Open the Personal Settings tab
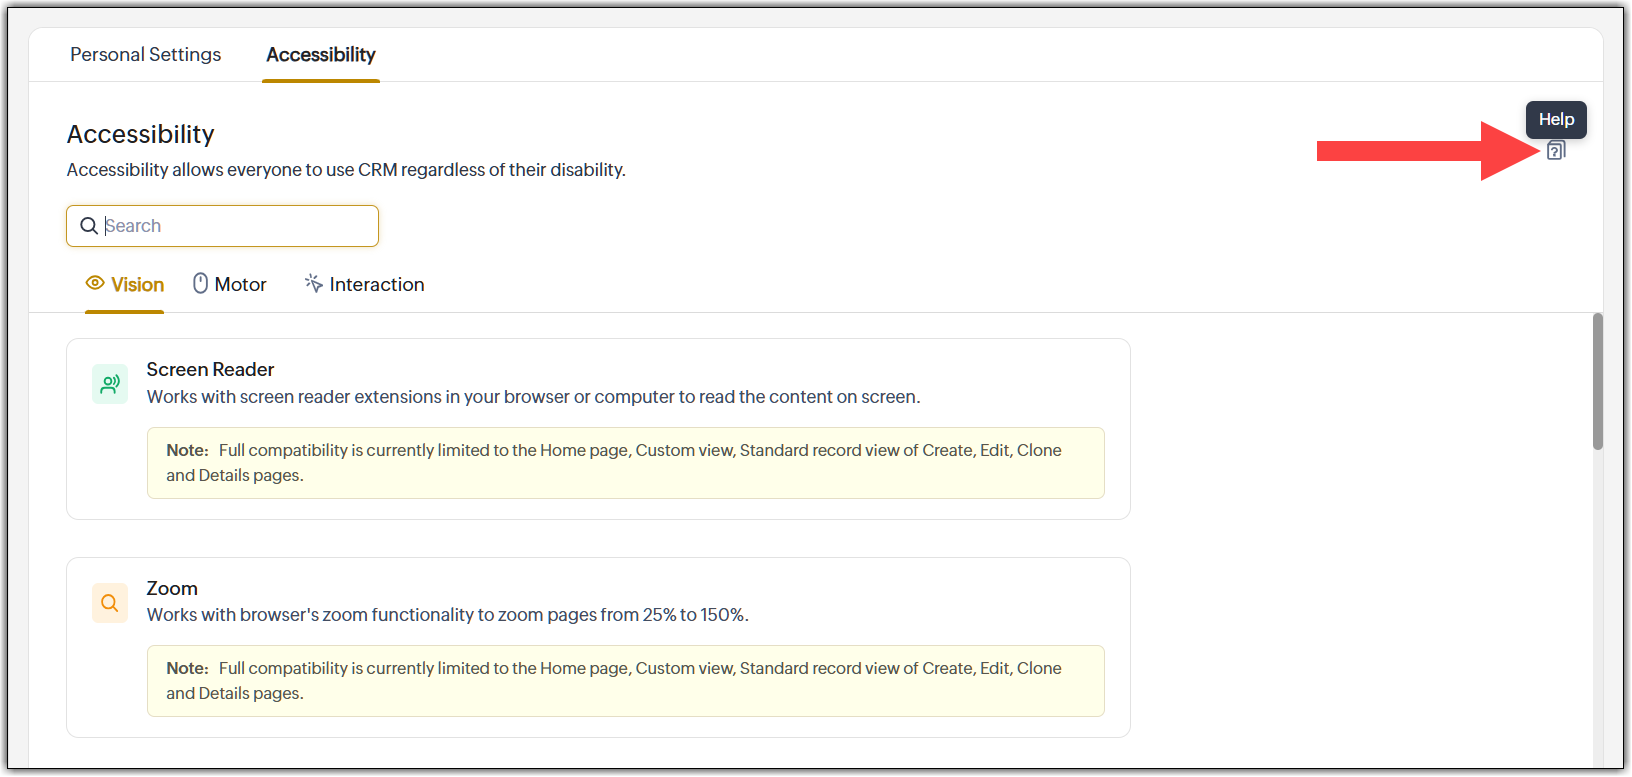 click(x=146, y=55)
